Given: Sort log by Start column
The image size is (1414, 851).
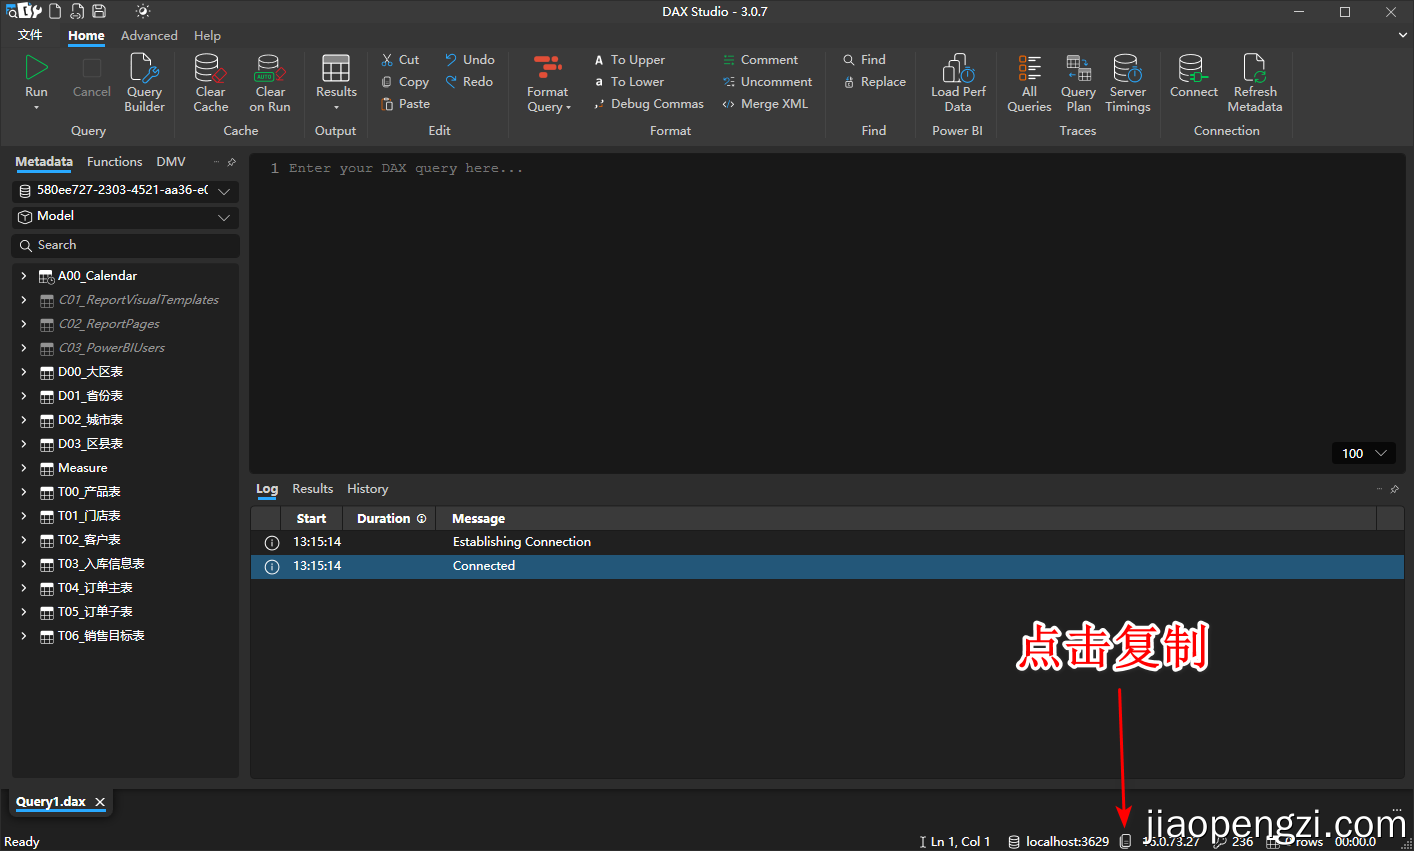Looking at the screenshot, I should 312,518.
